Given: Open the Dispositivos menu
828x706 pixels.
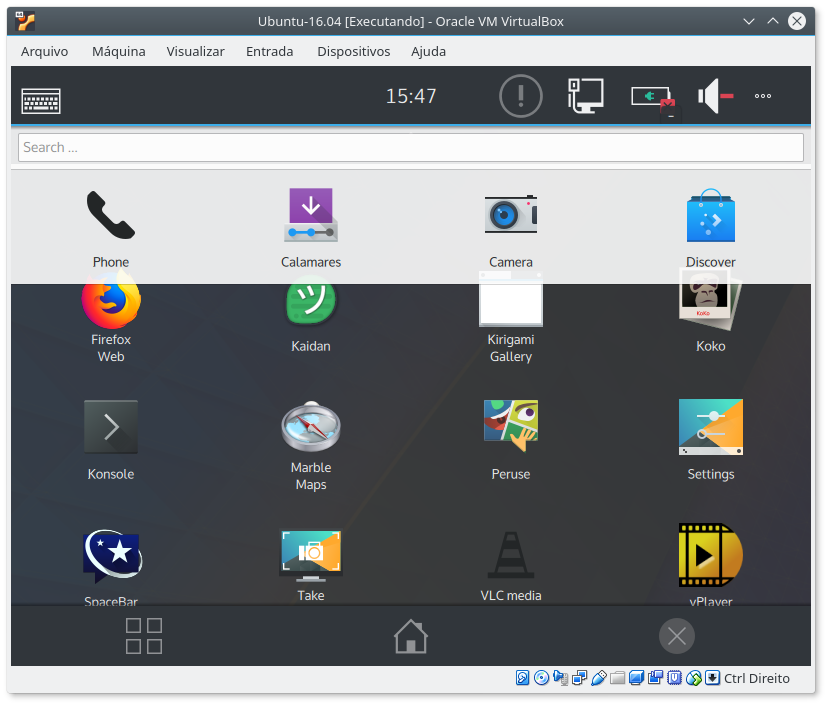Looking at the screenshot, I should 353,51.
